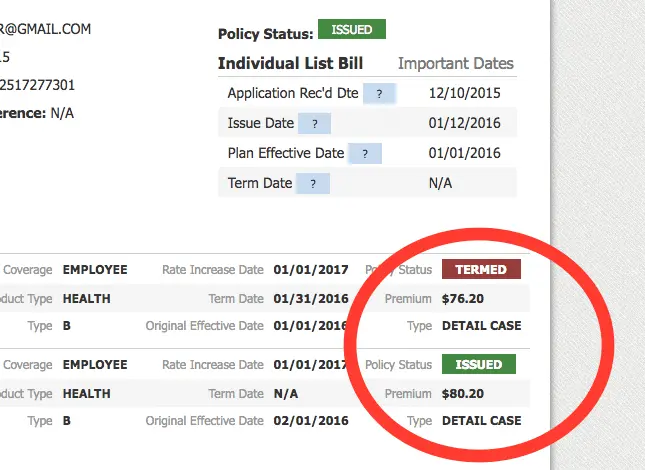
Task: Select the ISSUED badge in second coverage row
Action: [x=479, y=365]
